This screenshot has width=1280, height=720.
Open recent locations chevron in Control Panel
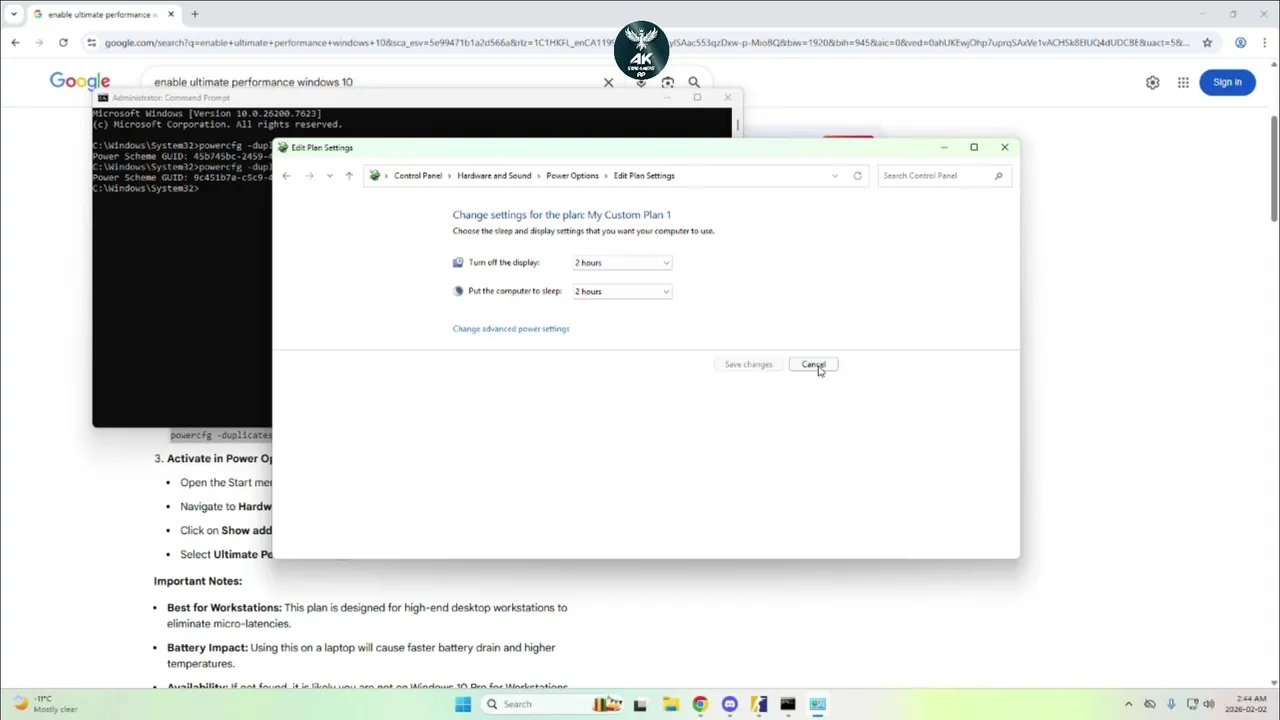pos(330,176)
